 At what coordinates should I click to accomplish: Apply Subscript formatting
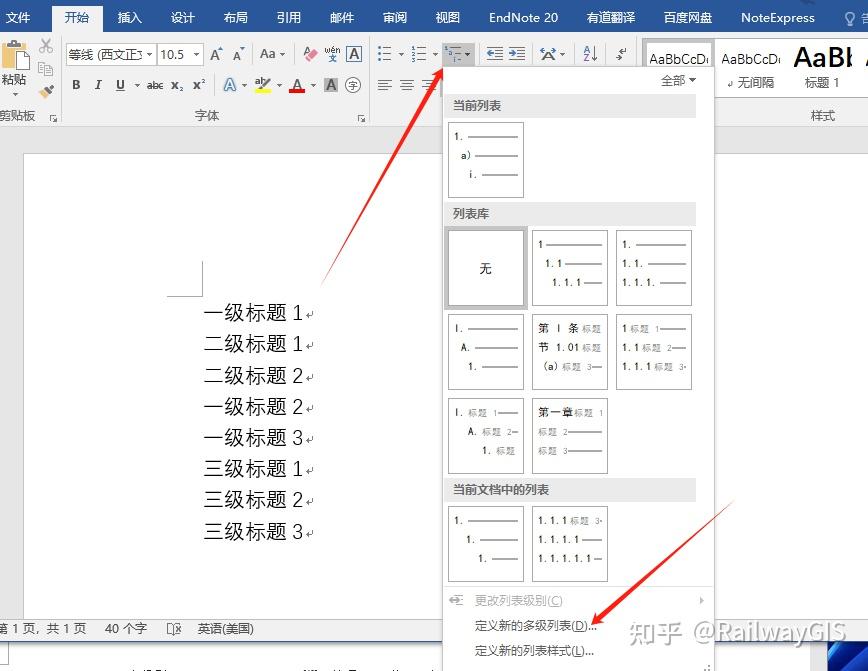pos(175,84)
